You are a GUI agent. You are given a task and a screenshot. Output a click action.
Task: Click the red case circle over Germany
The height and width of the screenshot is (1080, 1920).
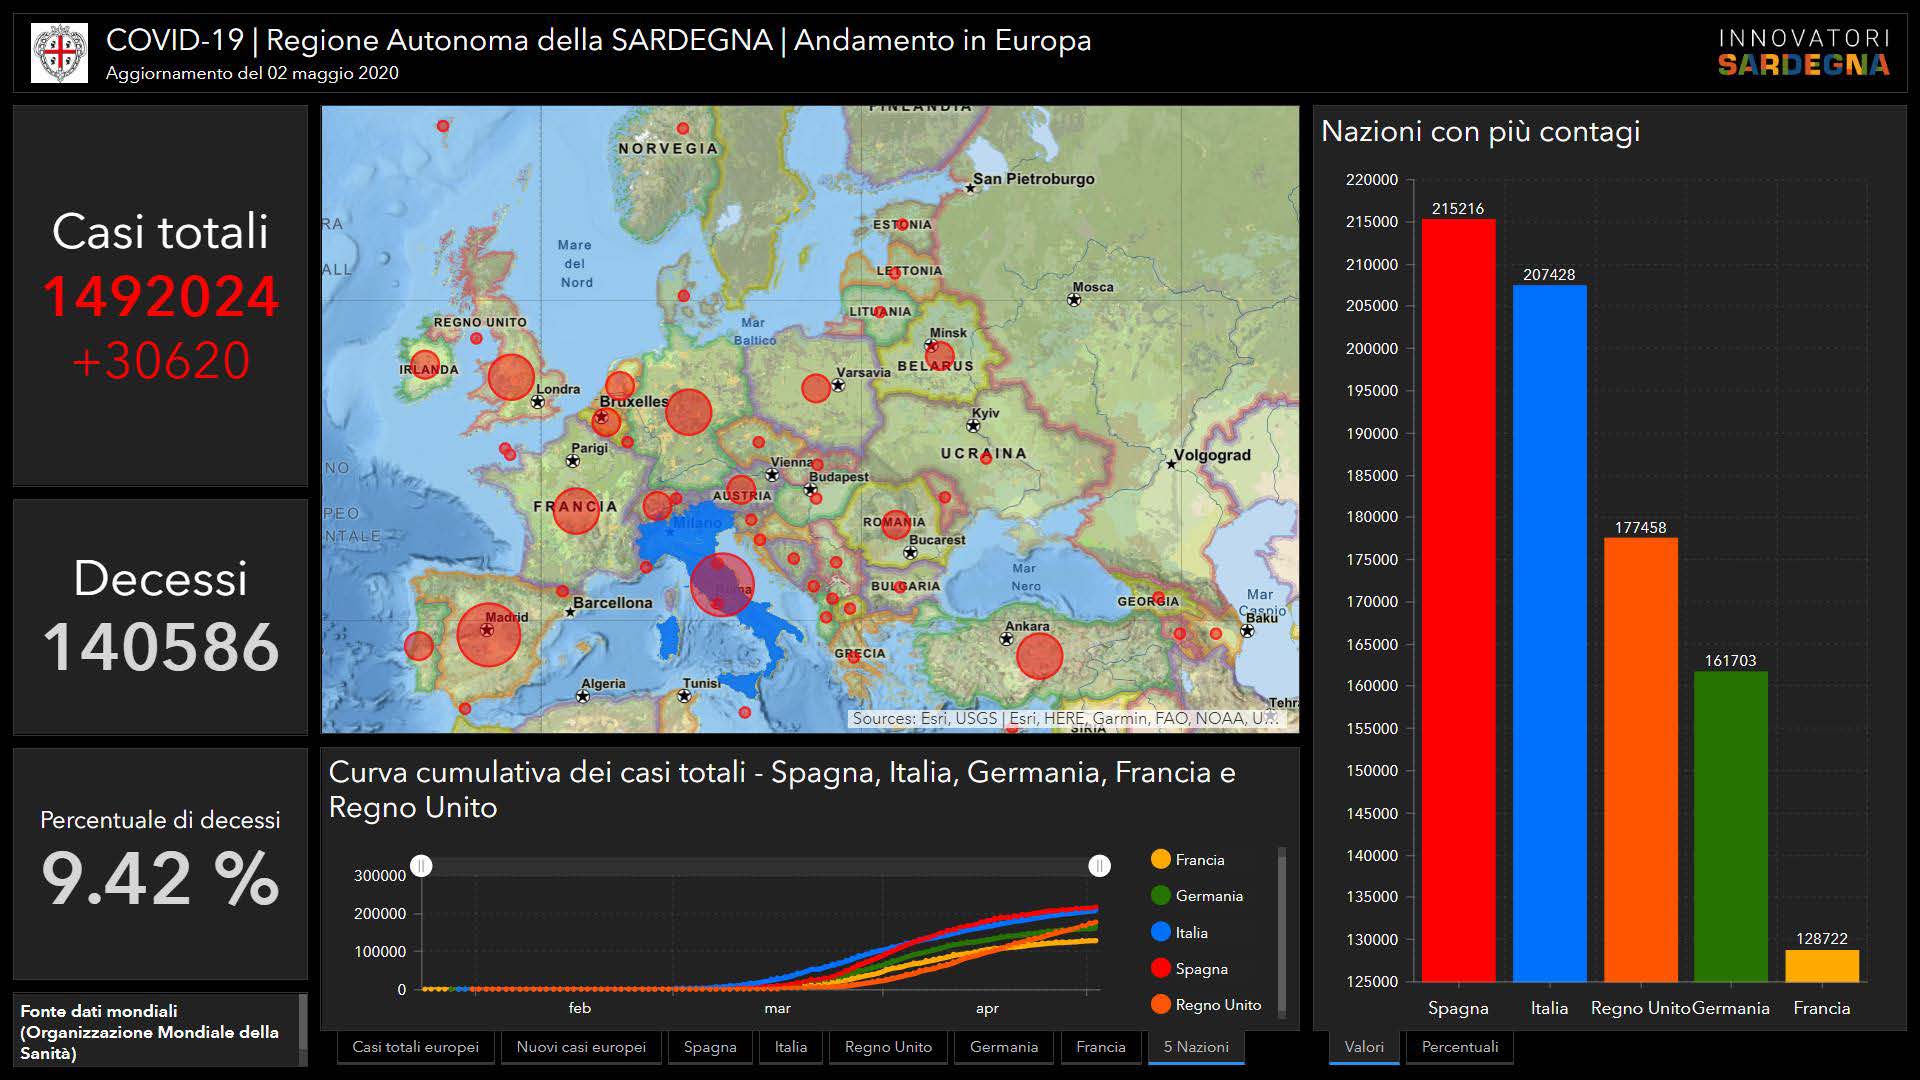(x=688, y=412)
